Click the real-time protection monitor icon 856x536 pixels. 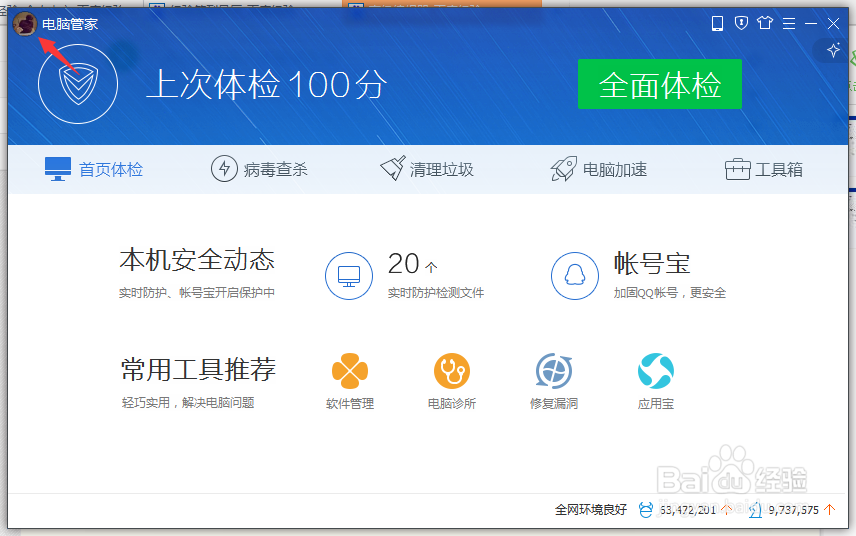click(349, 276)
